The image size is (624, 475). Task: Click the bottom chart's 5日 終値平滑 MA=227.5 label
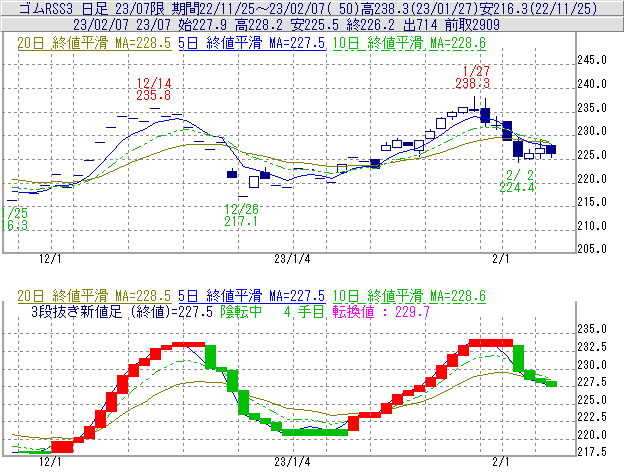(252, 296)
